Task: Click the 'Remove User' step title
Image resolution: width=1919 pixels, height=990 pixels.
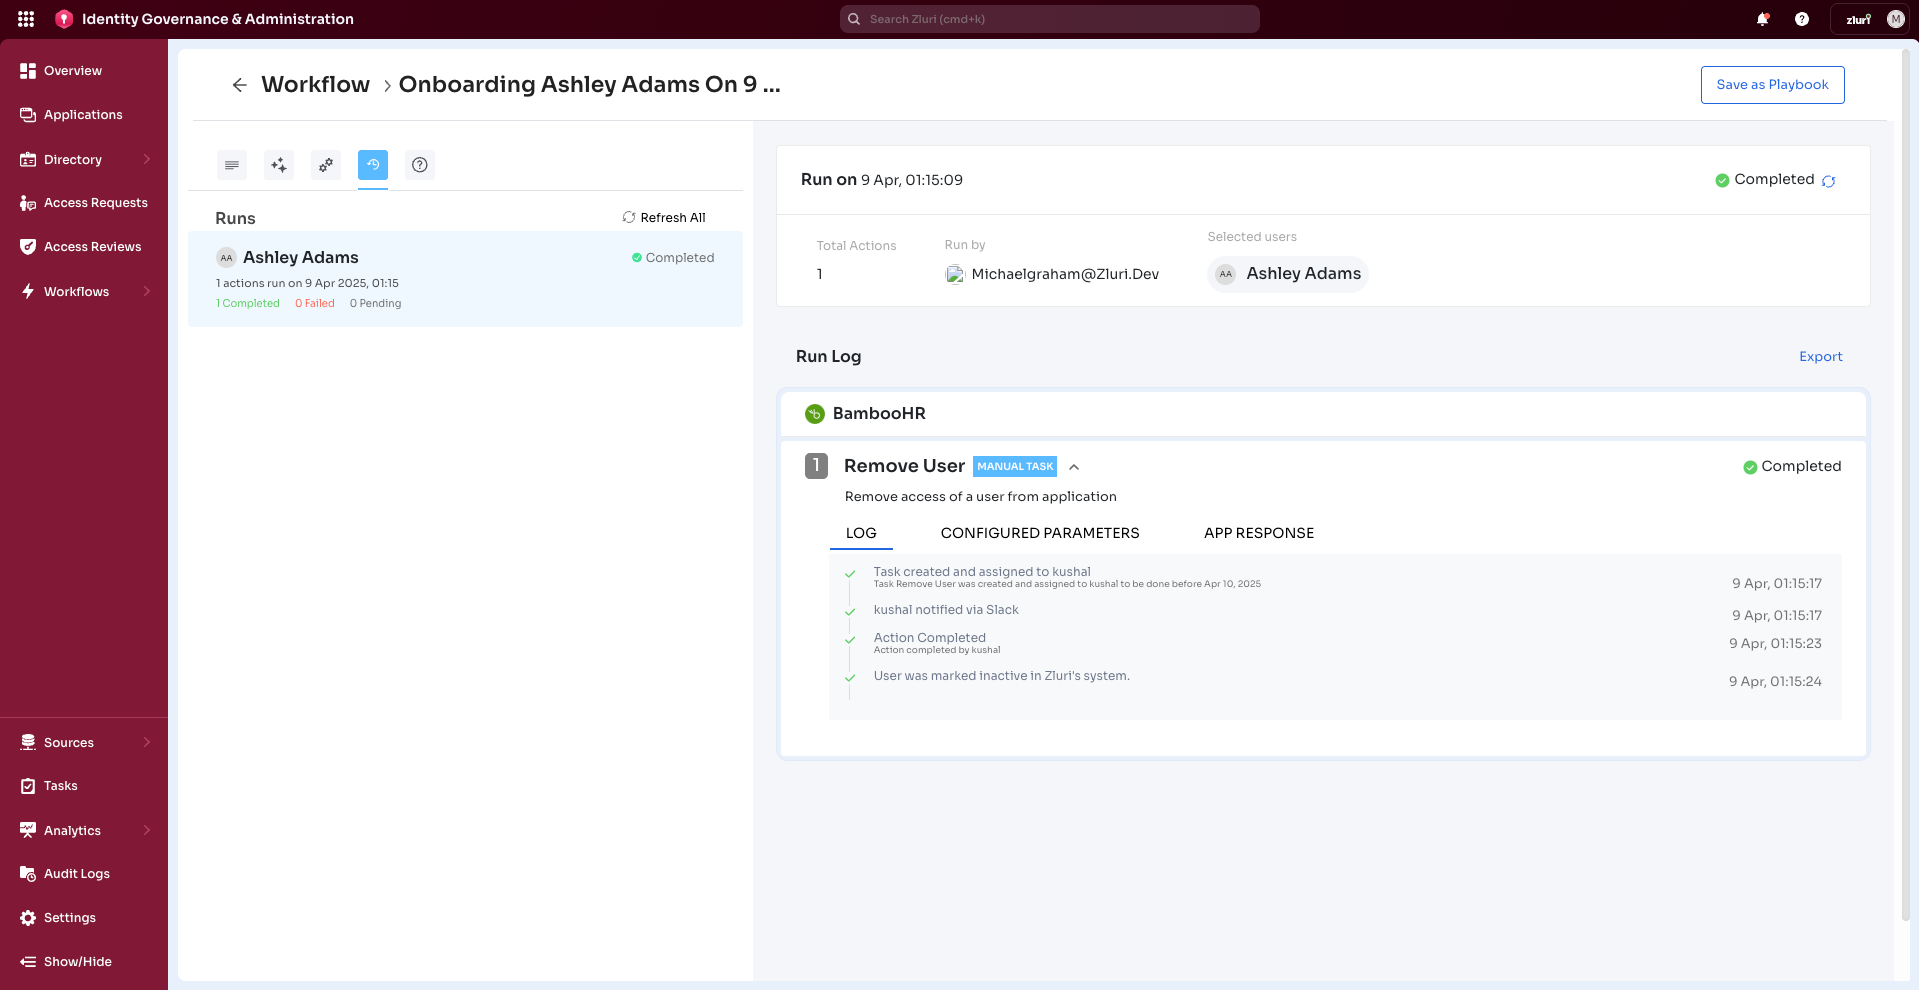Action: 904,466
